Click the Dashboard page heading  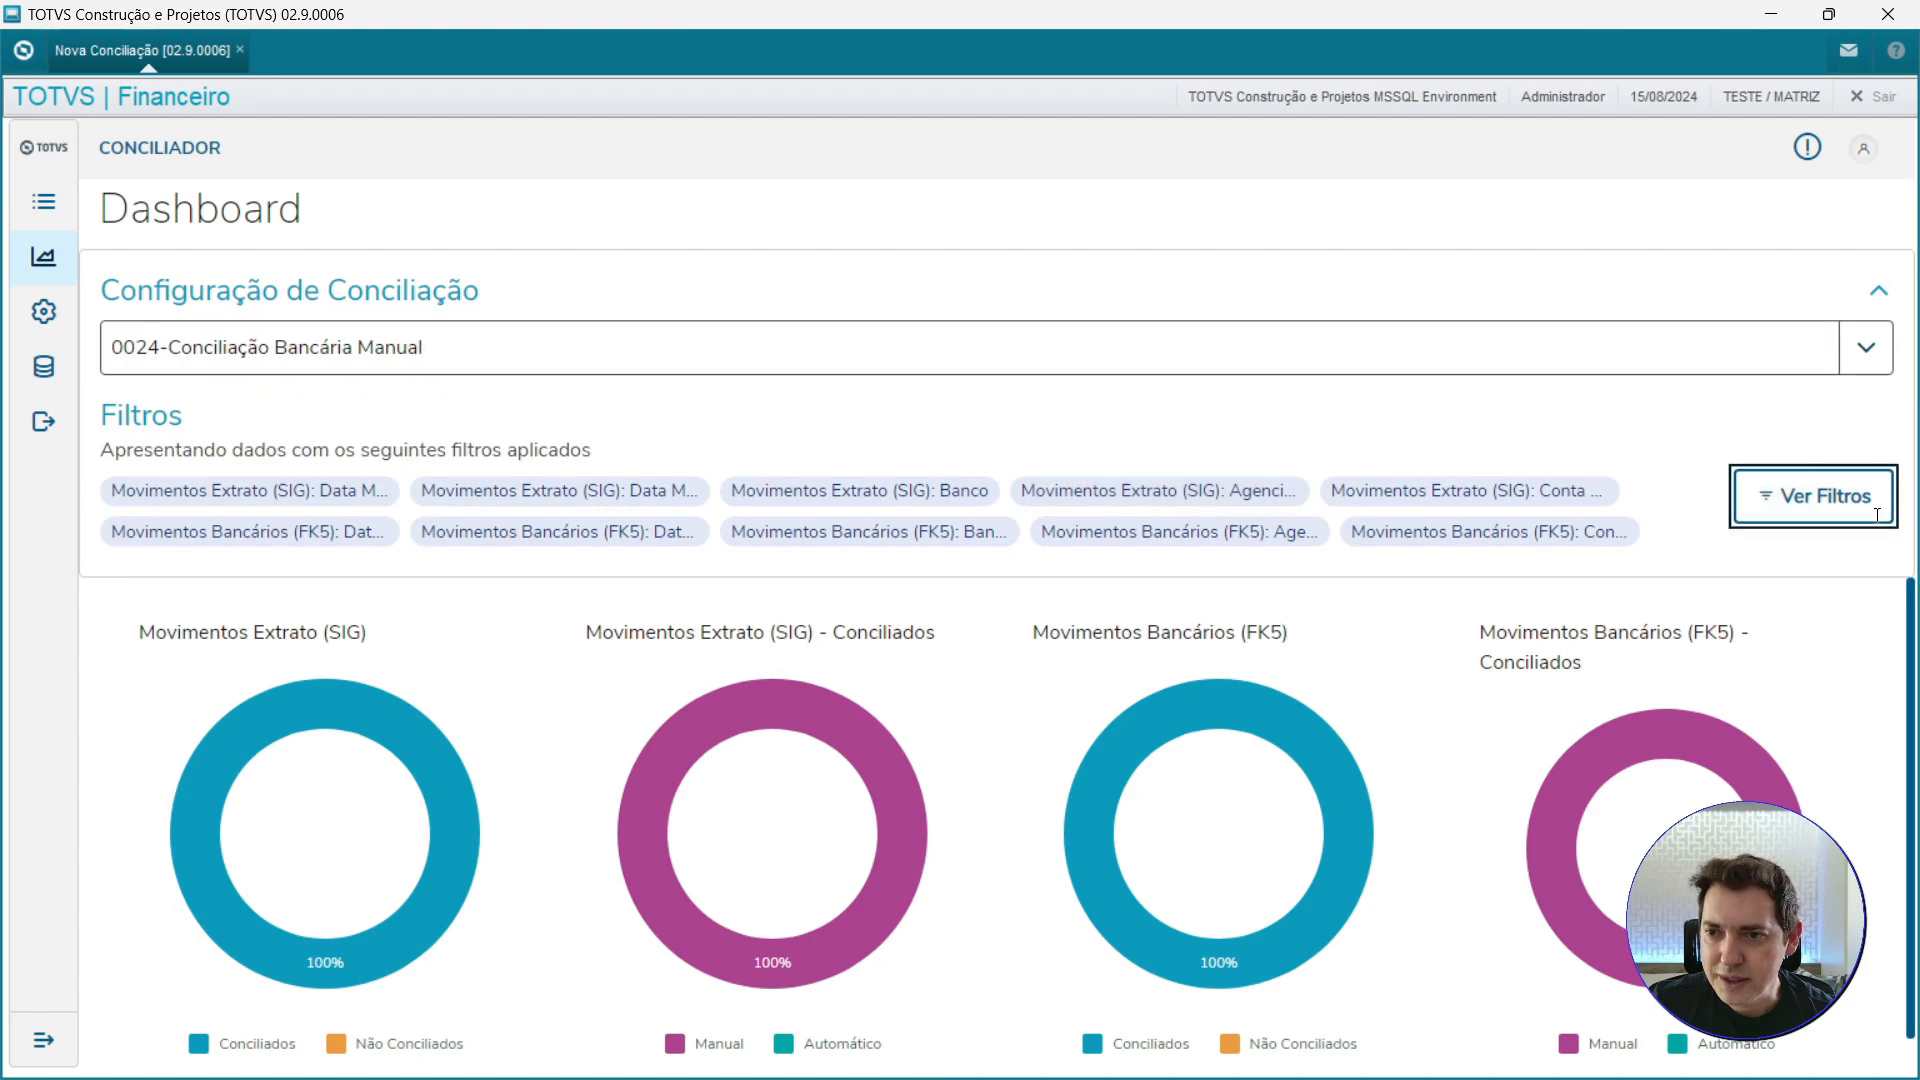[200, 209]
